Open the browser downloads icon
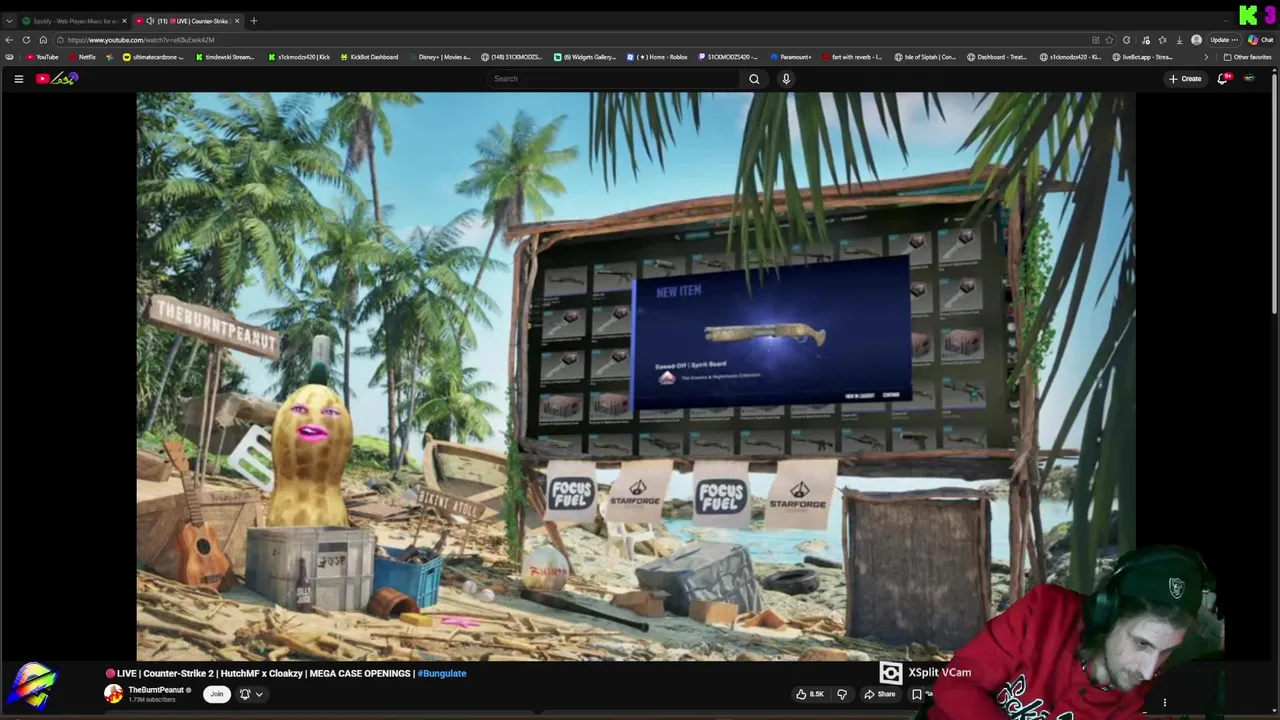The width and height of the screenshot is (1280, 720). (x=1180, y=40)
